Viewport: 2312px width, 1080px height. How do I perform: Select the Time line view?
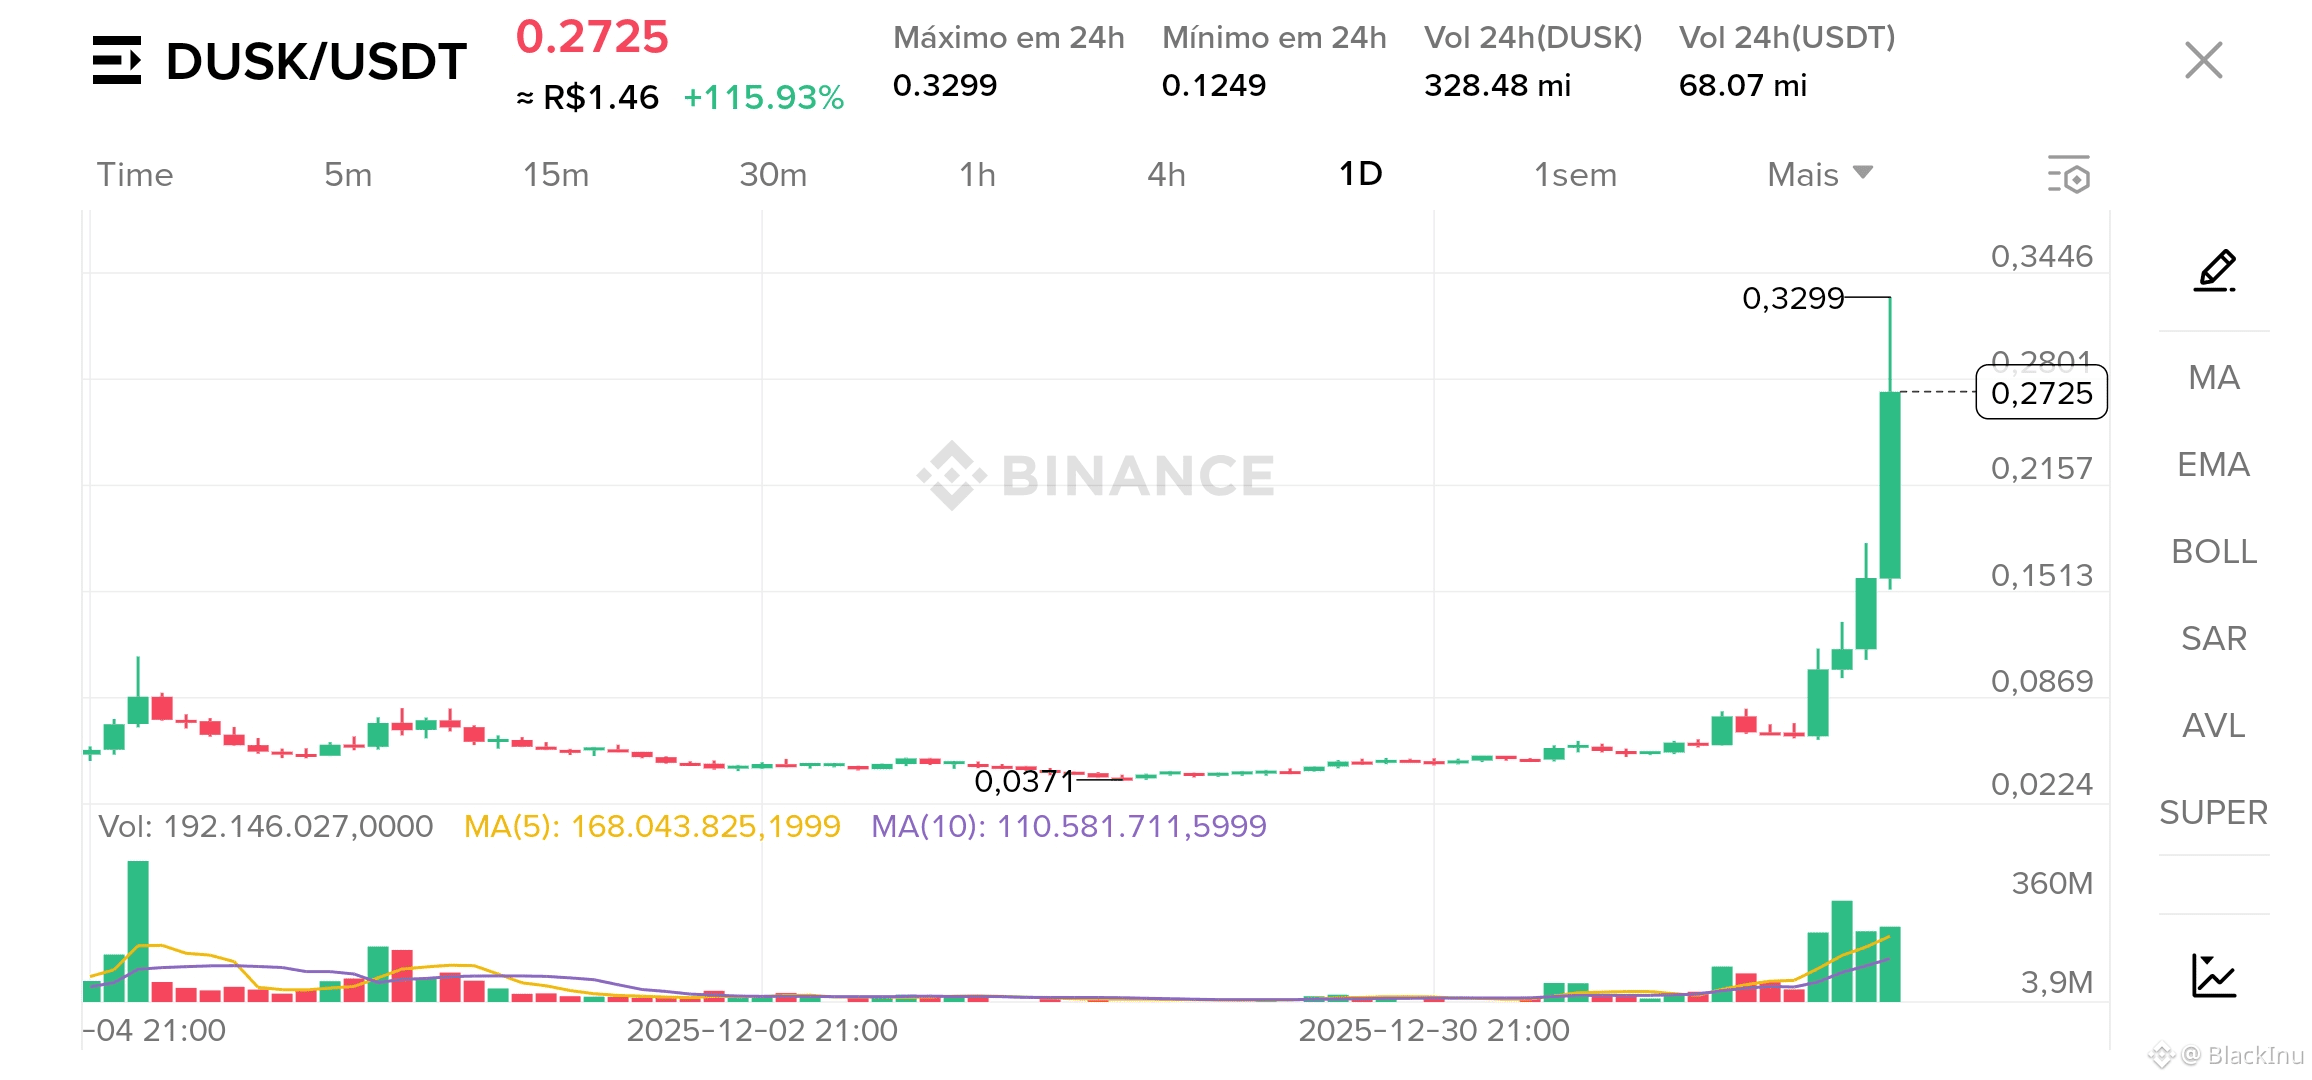[x=135, y=175]
